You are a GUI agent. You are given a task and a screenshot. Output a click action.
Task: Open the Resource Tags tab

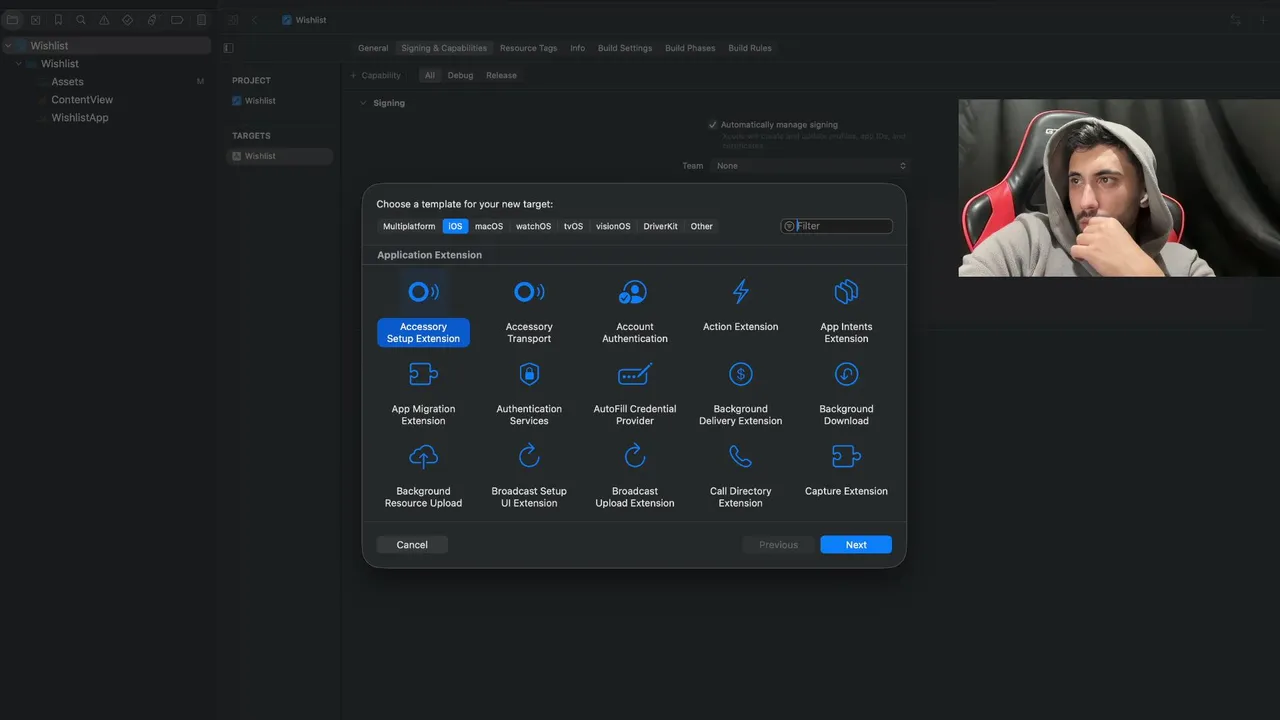[529, 48]
